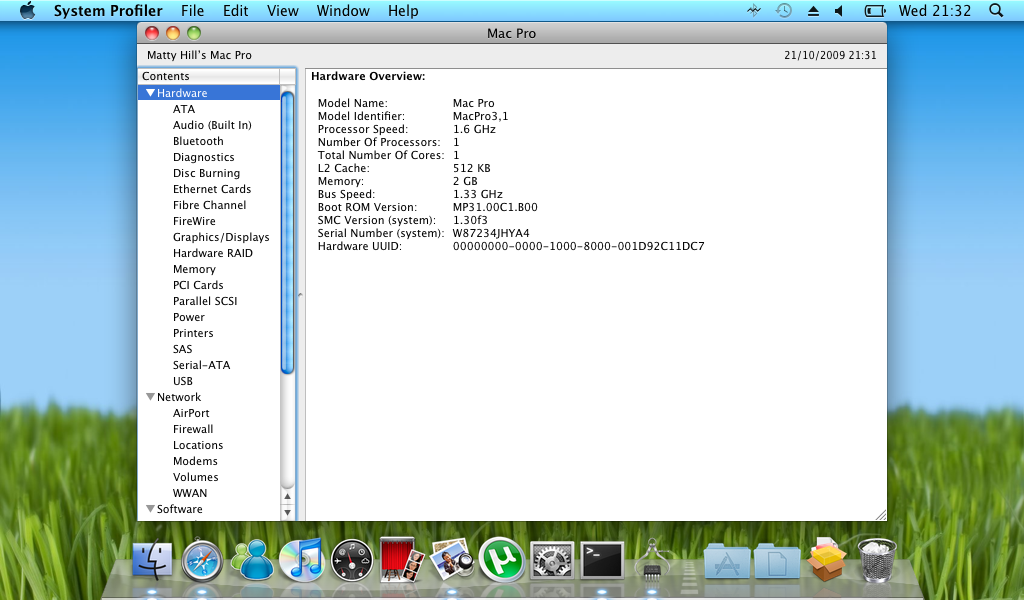
Task: Click the Boot ROM value MP31.00C1.B00
Action: (x=495, y=207)
